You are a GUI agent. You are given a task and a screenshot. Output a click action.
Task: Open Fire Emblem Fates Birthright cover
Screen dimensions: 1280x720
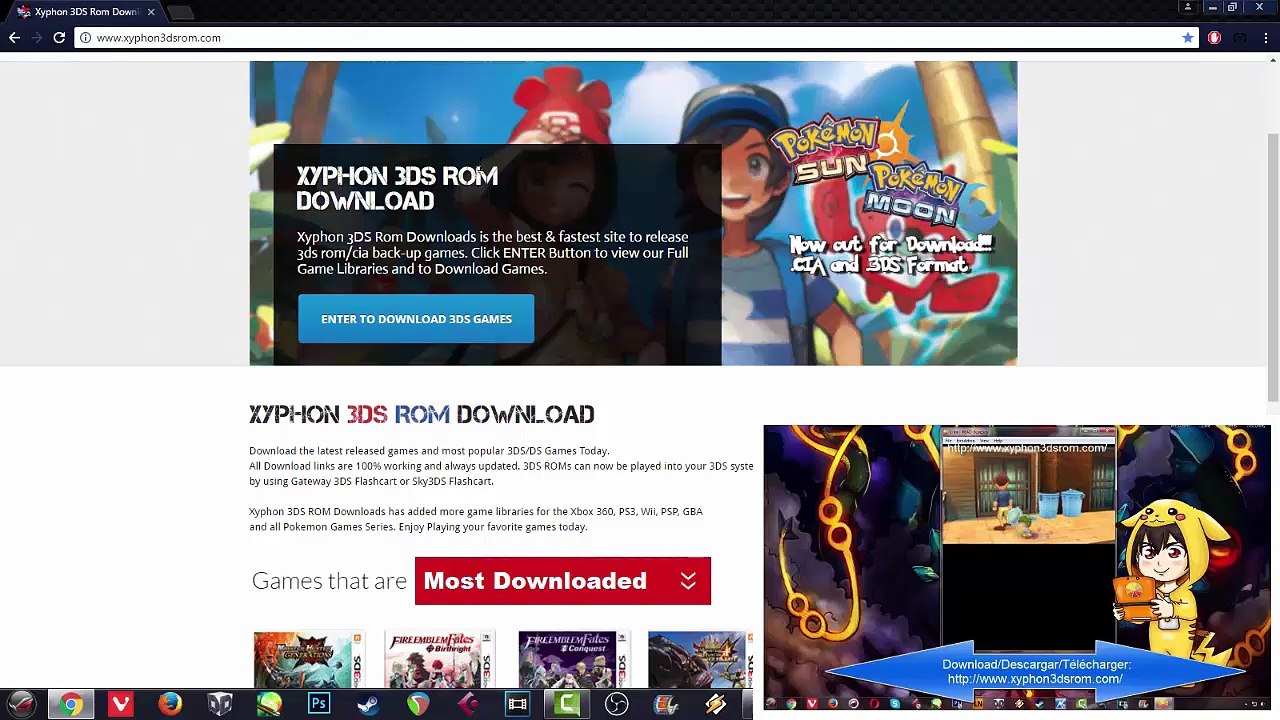[439, 659]
